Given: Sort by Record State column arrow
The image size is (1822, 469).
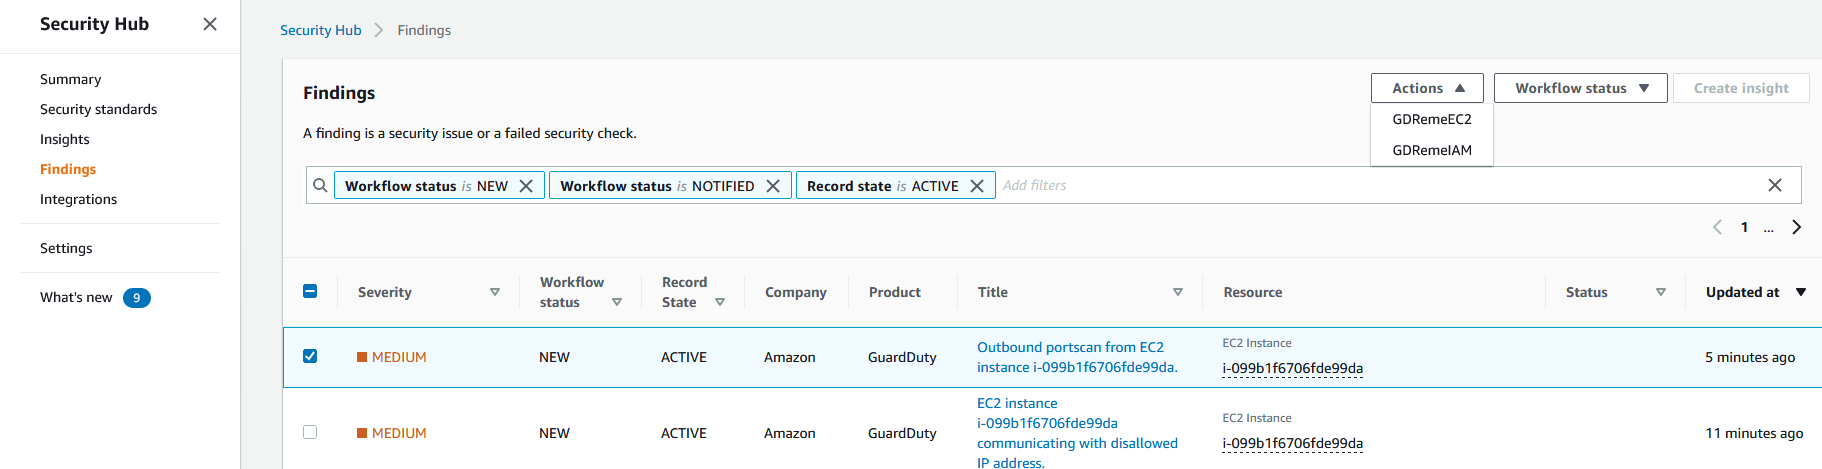Looking at the screenshot, I should pos(720,302).
